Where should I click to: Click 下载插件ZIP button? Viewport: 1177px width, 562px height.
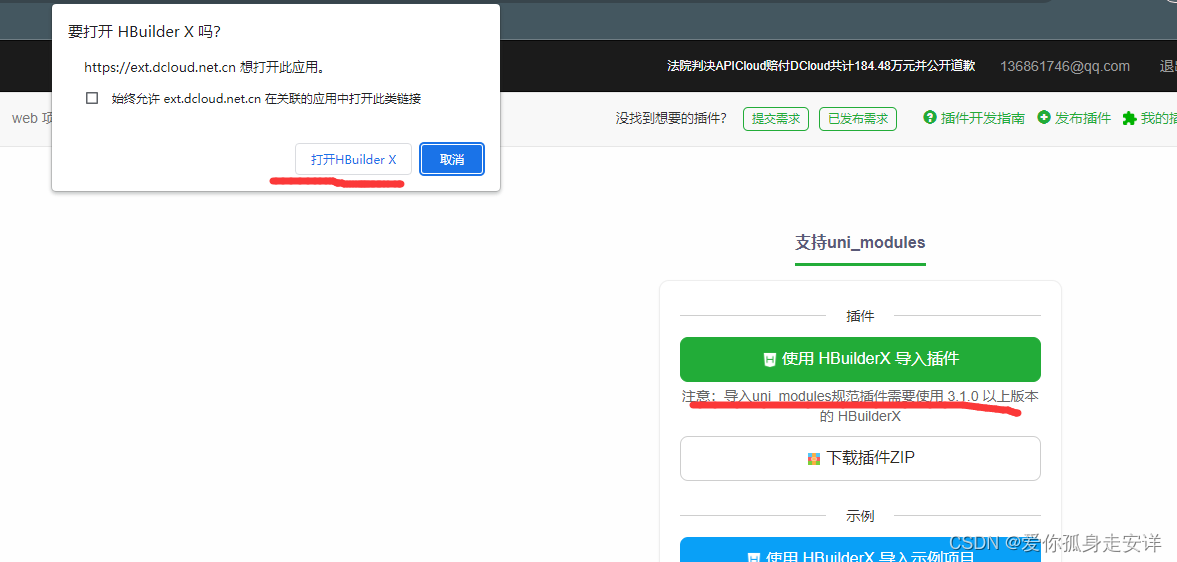(x=860, y=458)
